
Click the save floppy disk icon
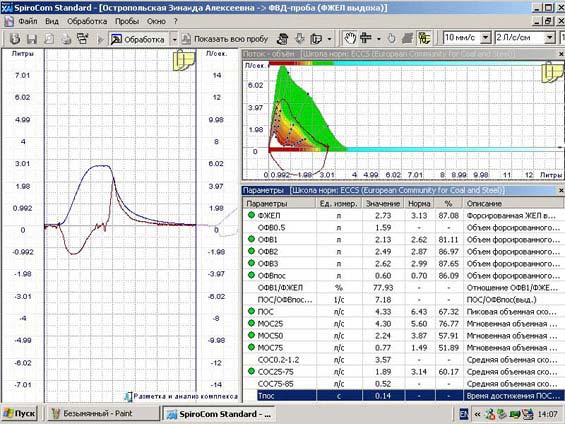(x=32, y=39)
